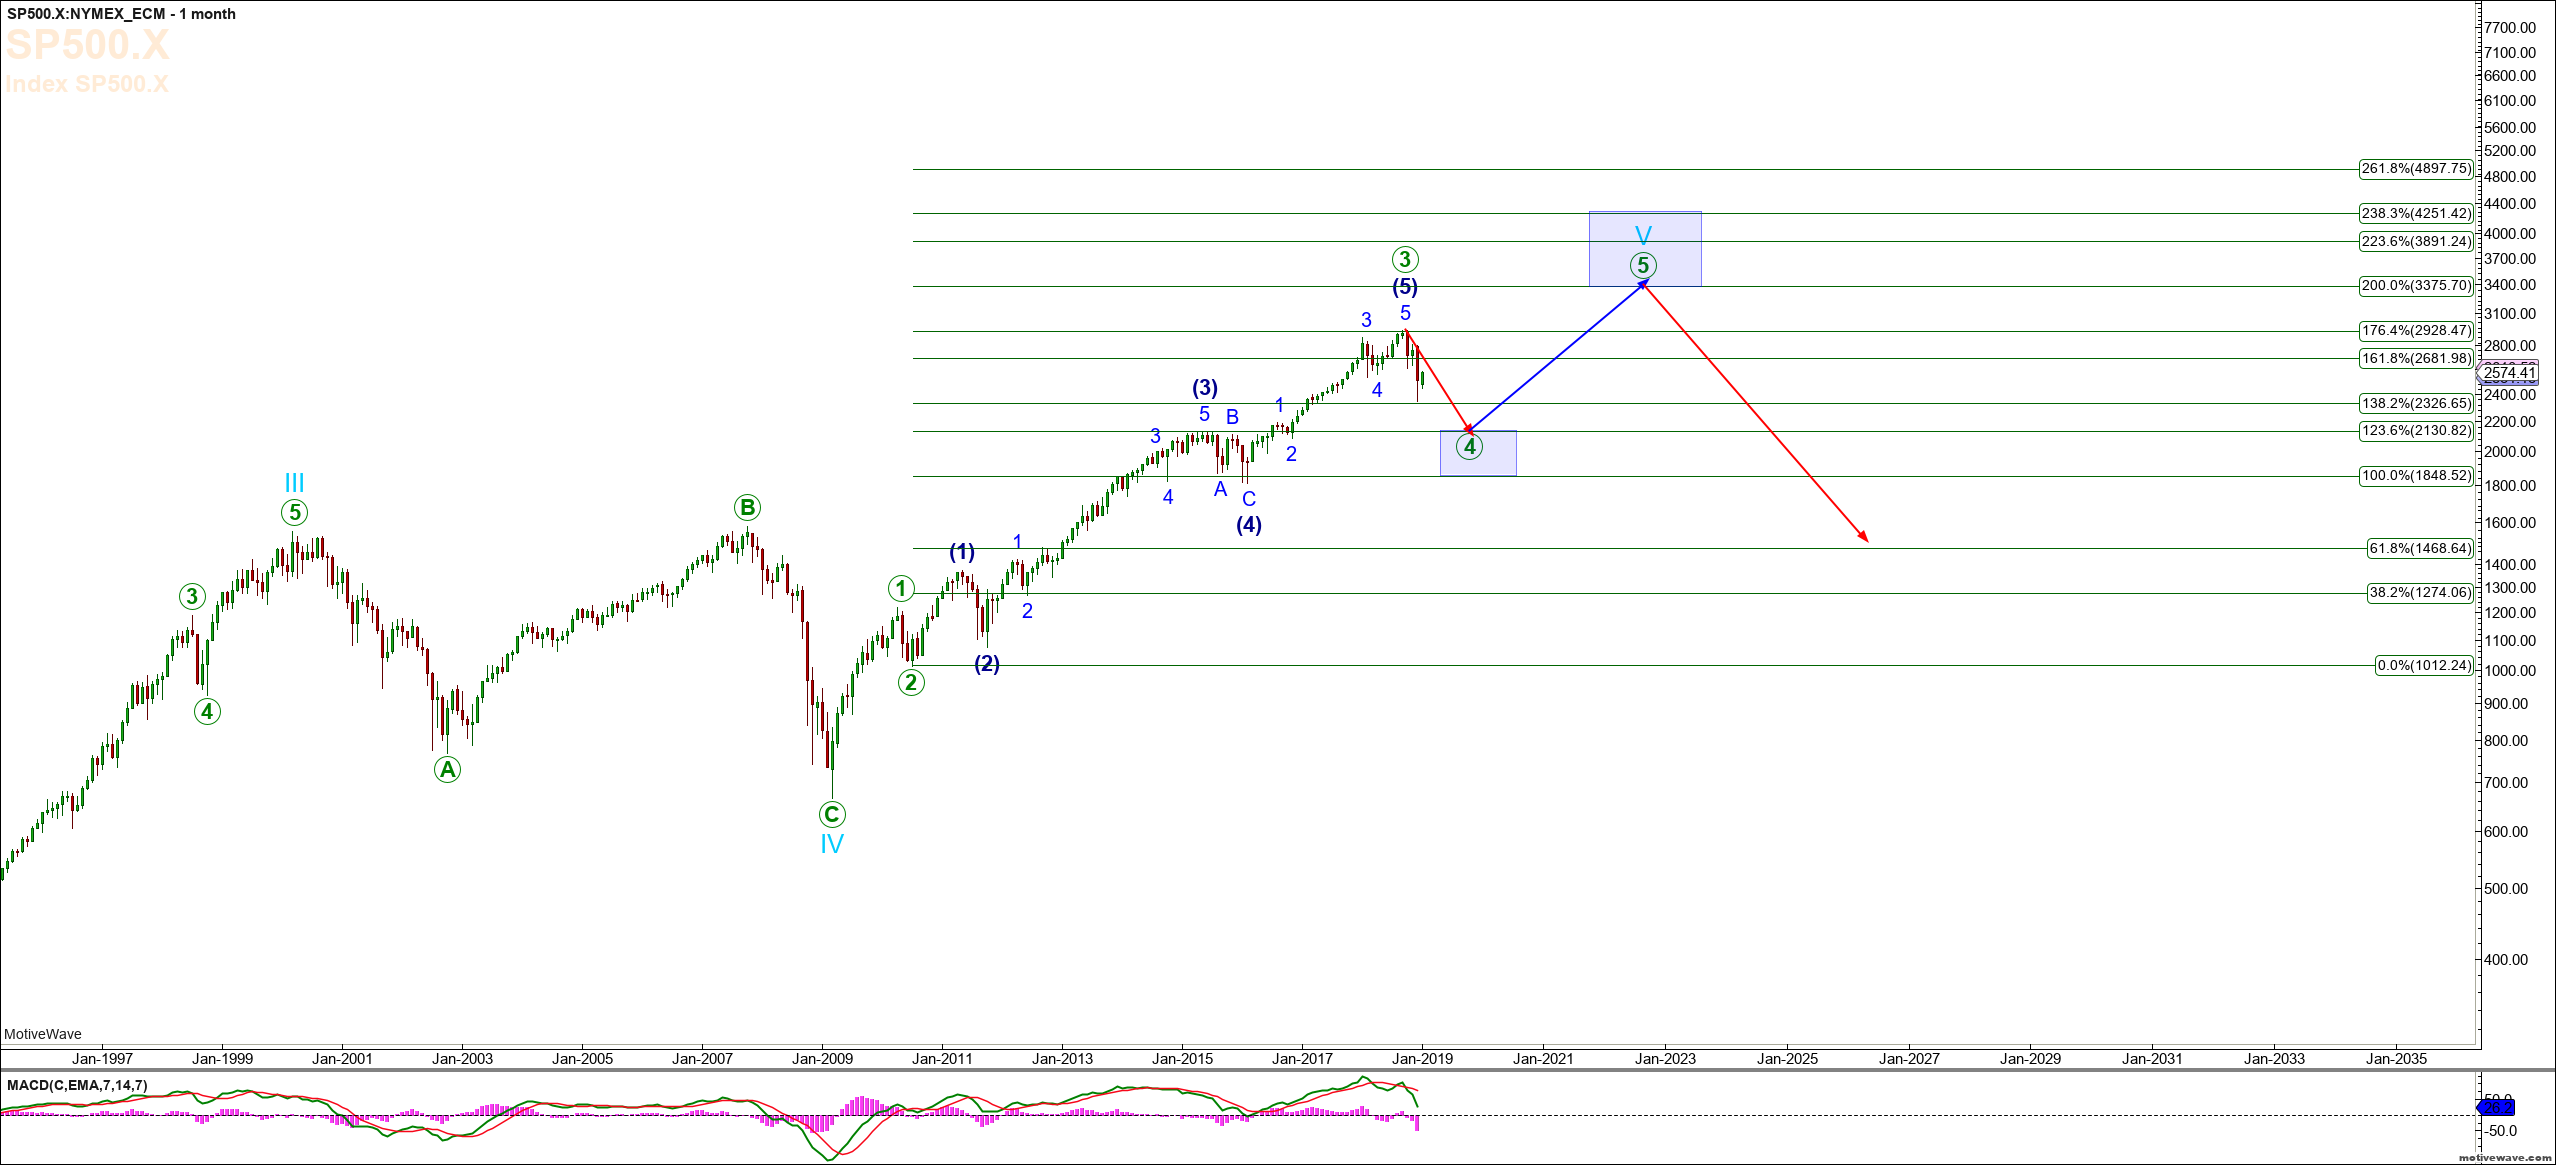2556x1165 pixels.
Task: Select the 123.6%(2130.82) Fibonacci label
Action: coord(2415,431)
